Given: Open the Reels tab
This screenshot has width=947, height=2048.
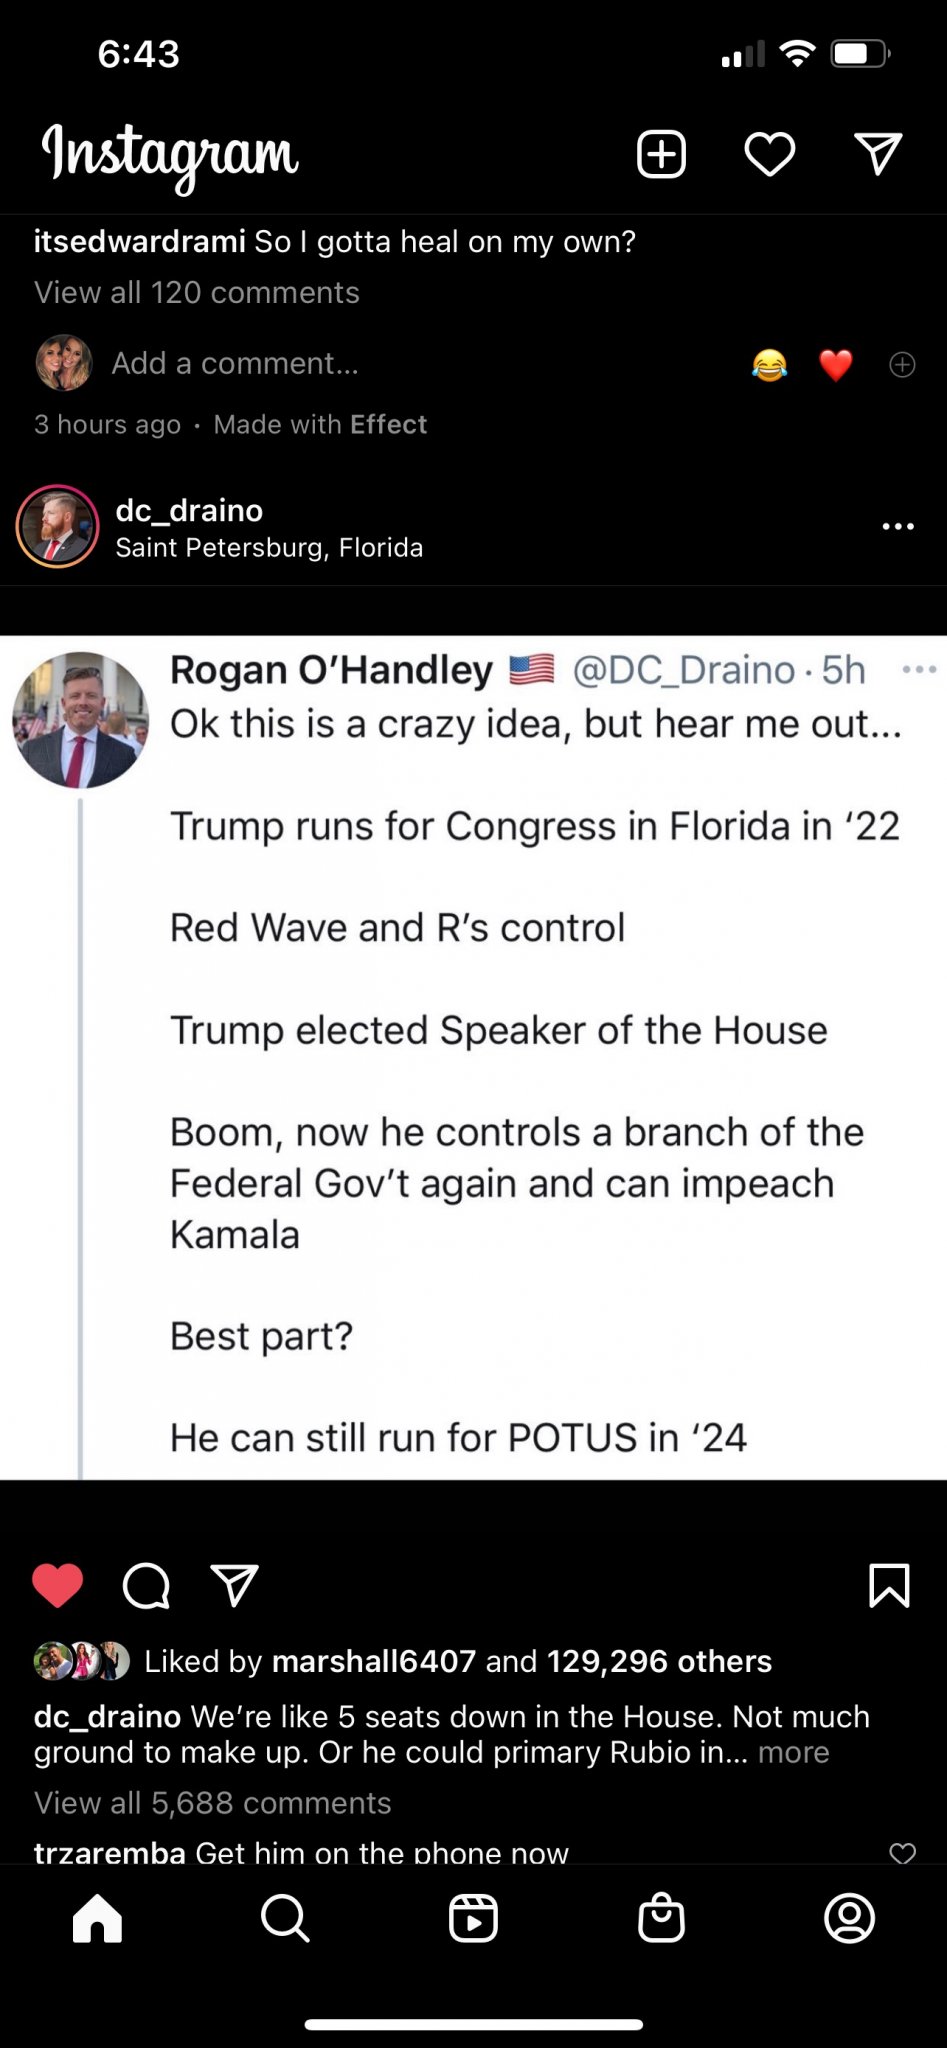Looking at the screenshot, I should pyautogui.click(x=473, y=1918).
